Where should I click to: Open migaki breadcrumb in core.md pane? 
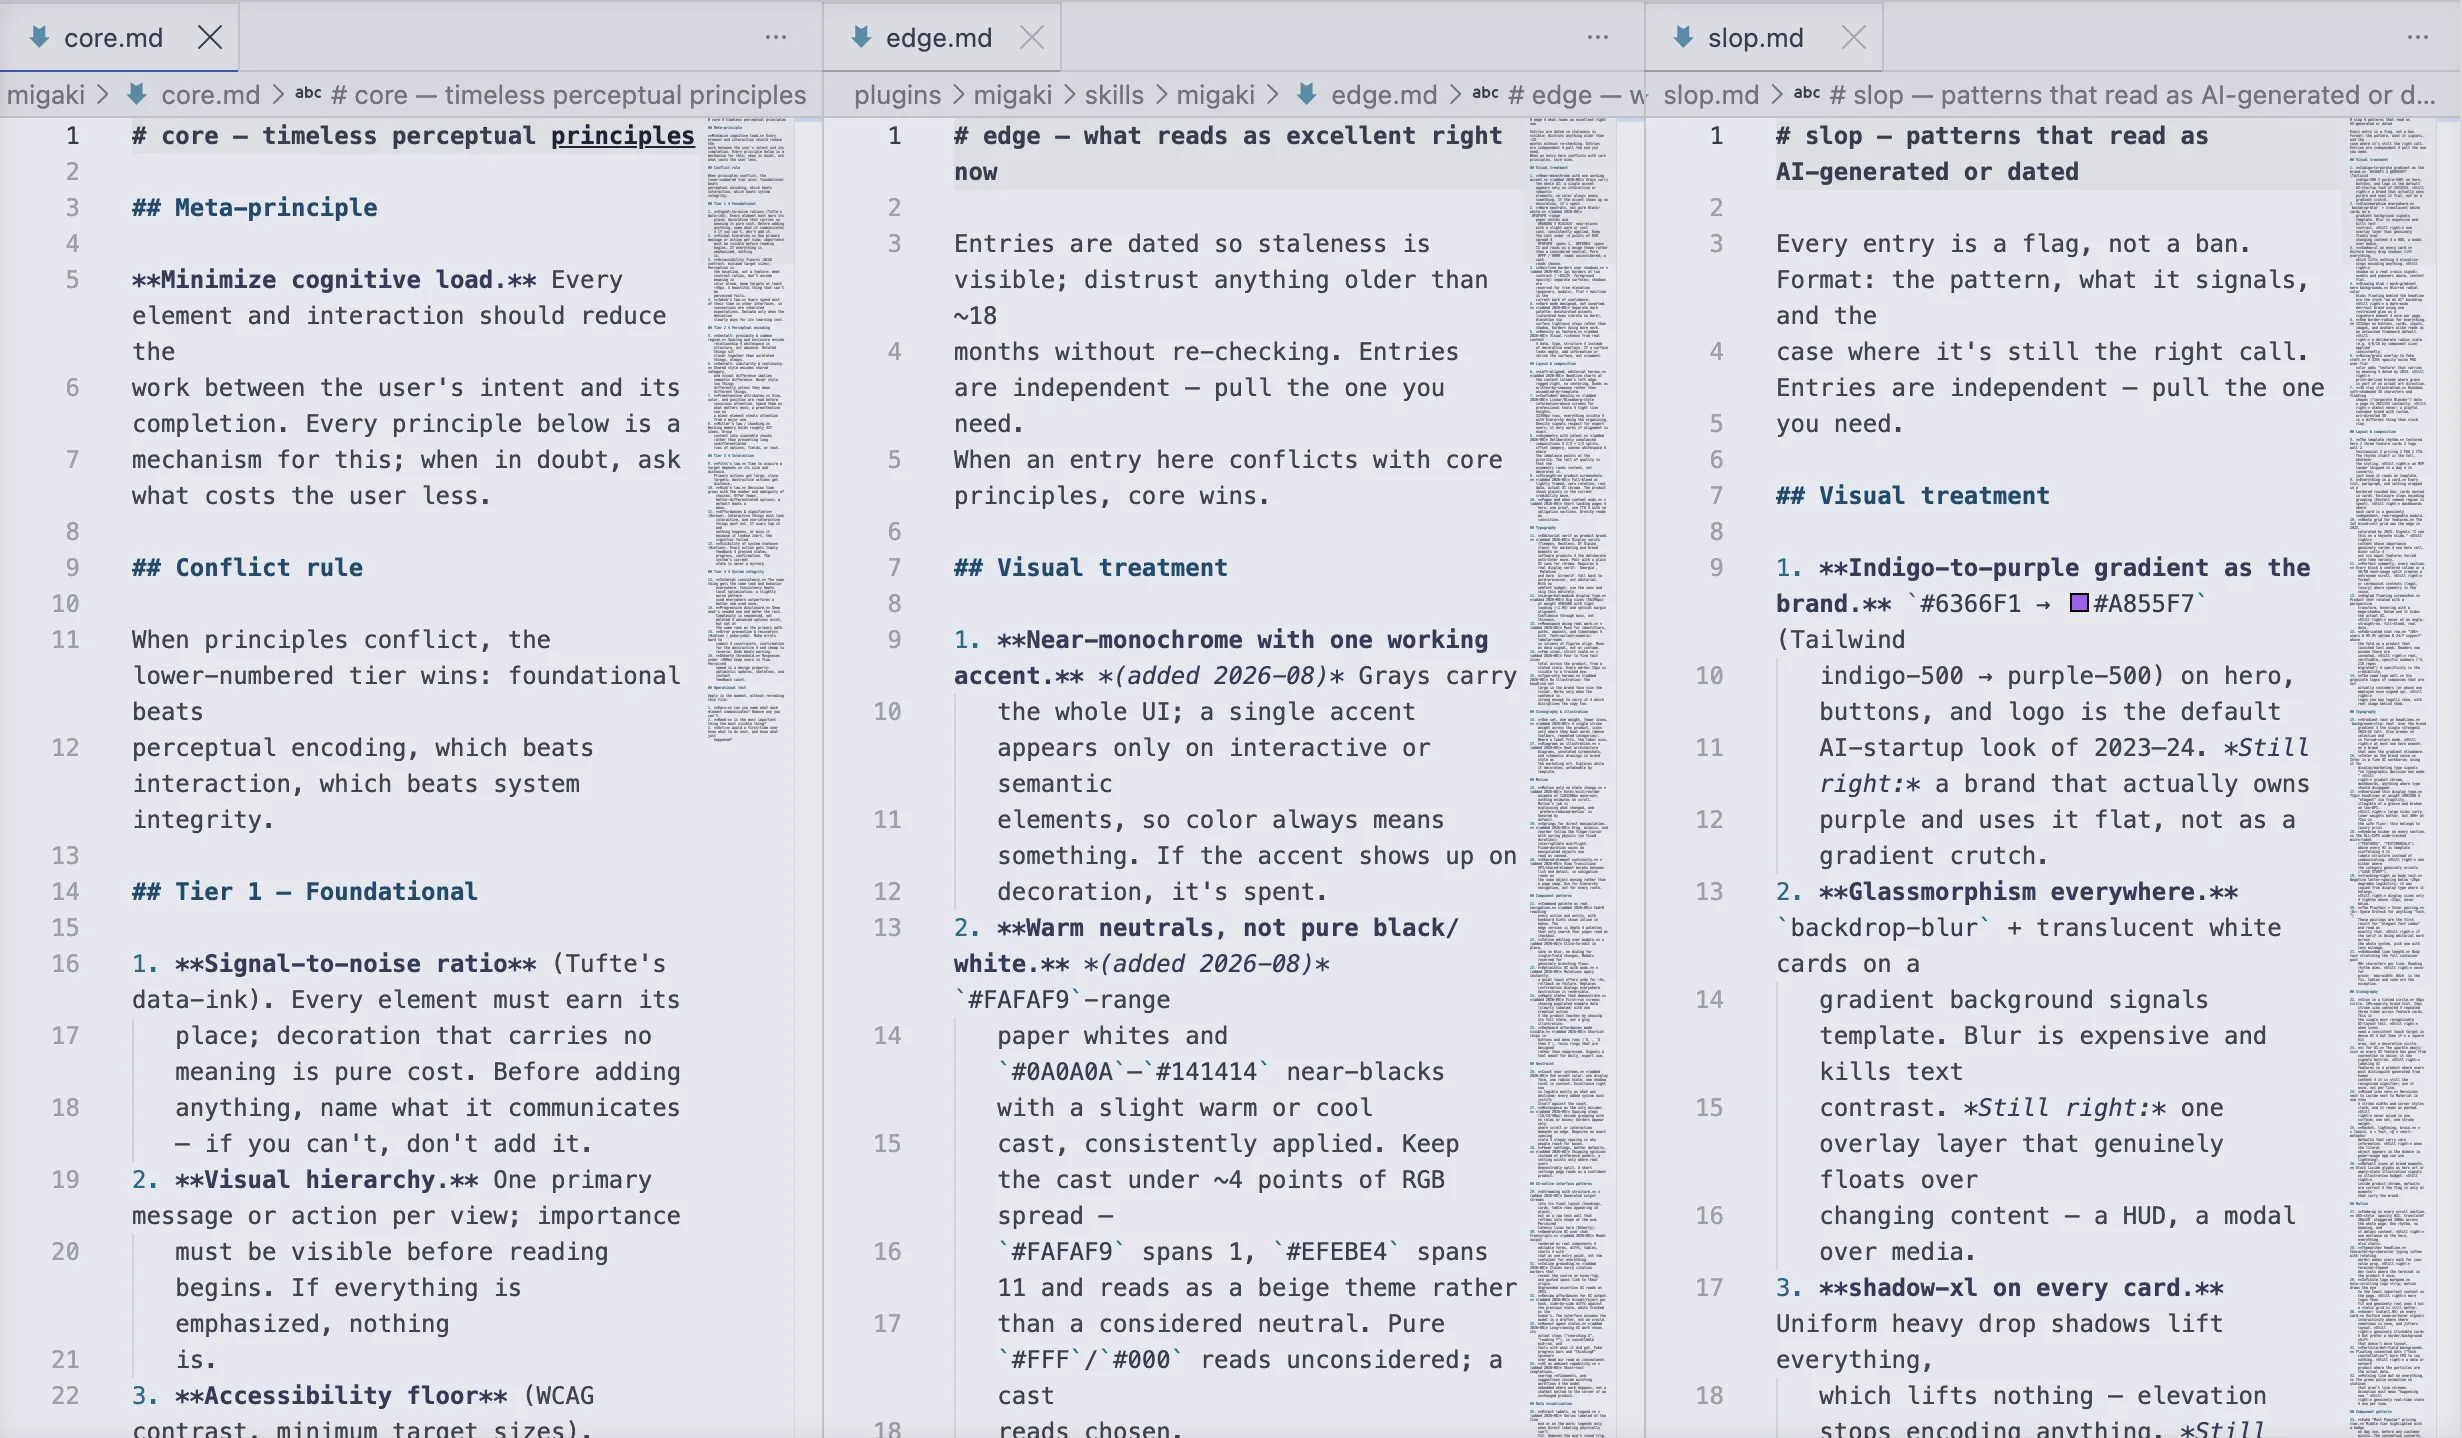point(46,95)
